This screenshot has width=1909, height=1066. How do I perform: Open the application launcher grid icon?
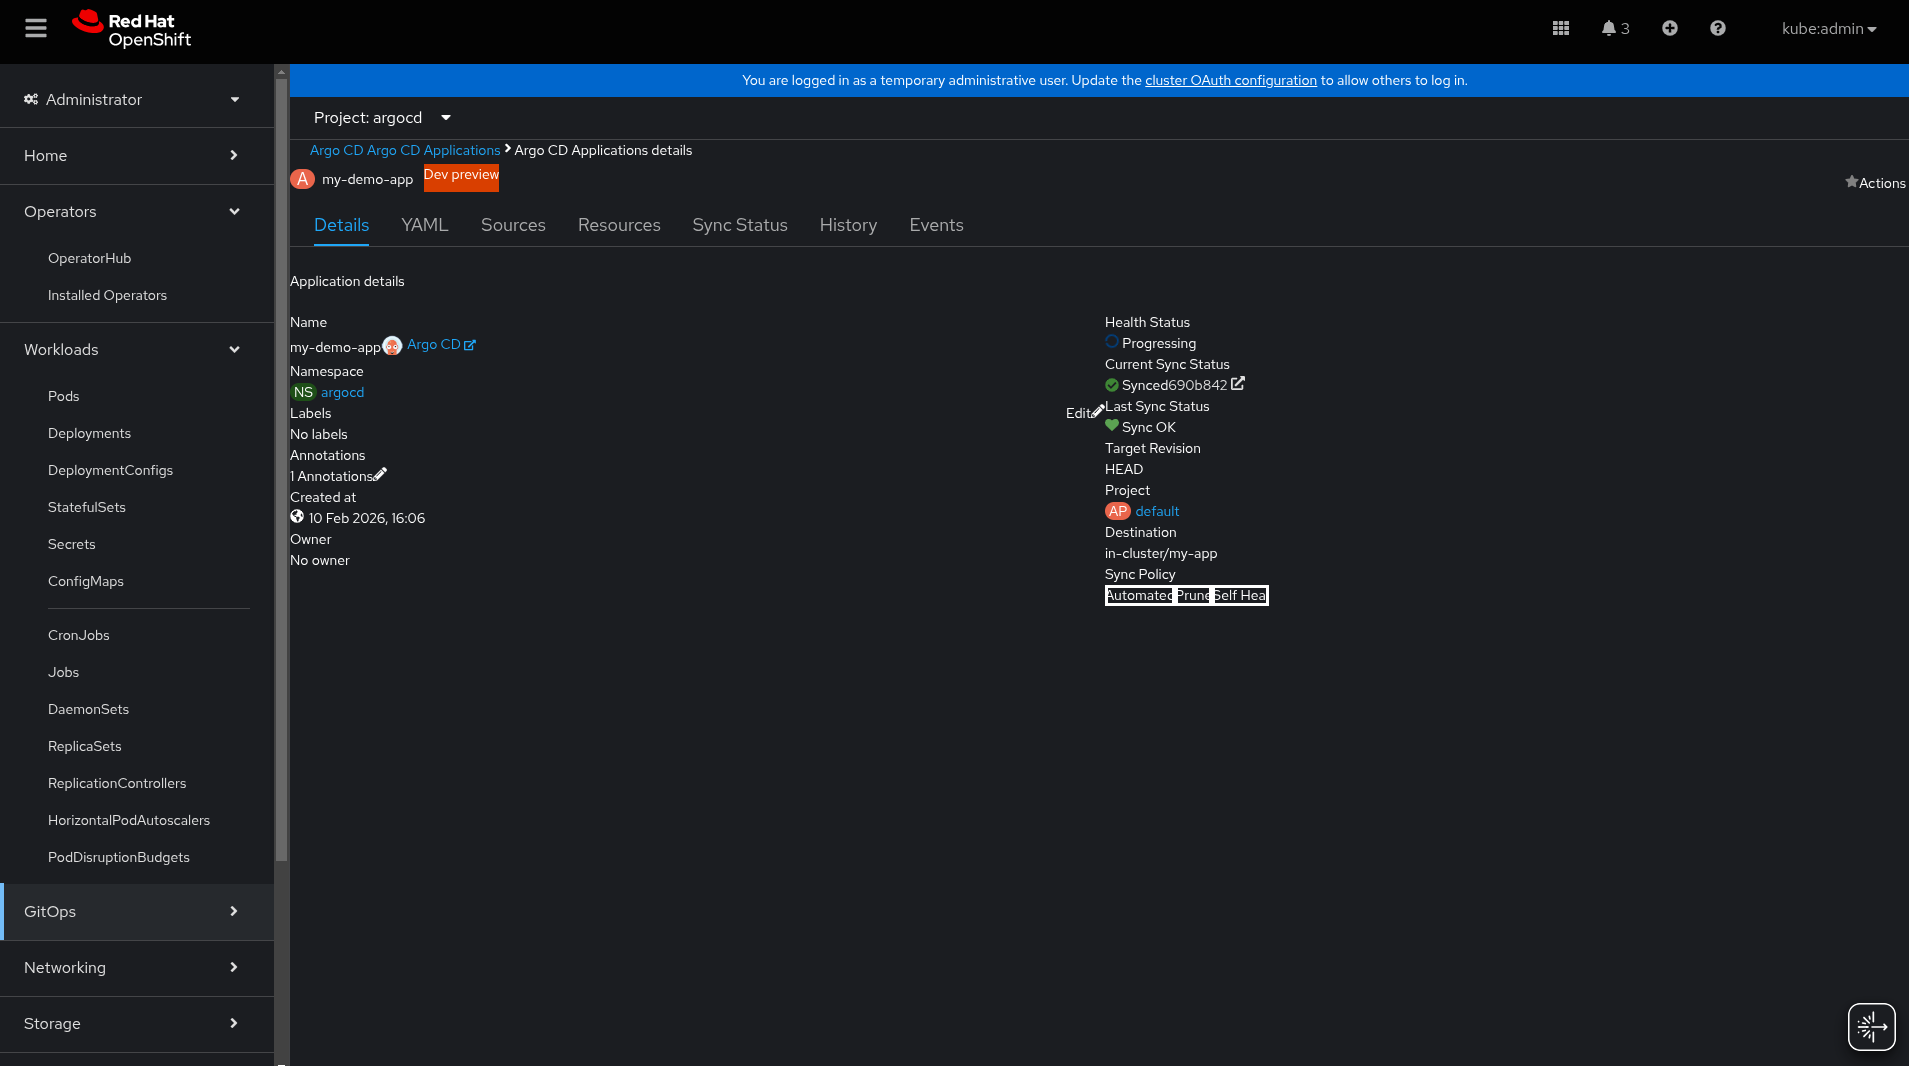[x=1561, y=28]
